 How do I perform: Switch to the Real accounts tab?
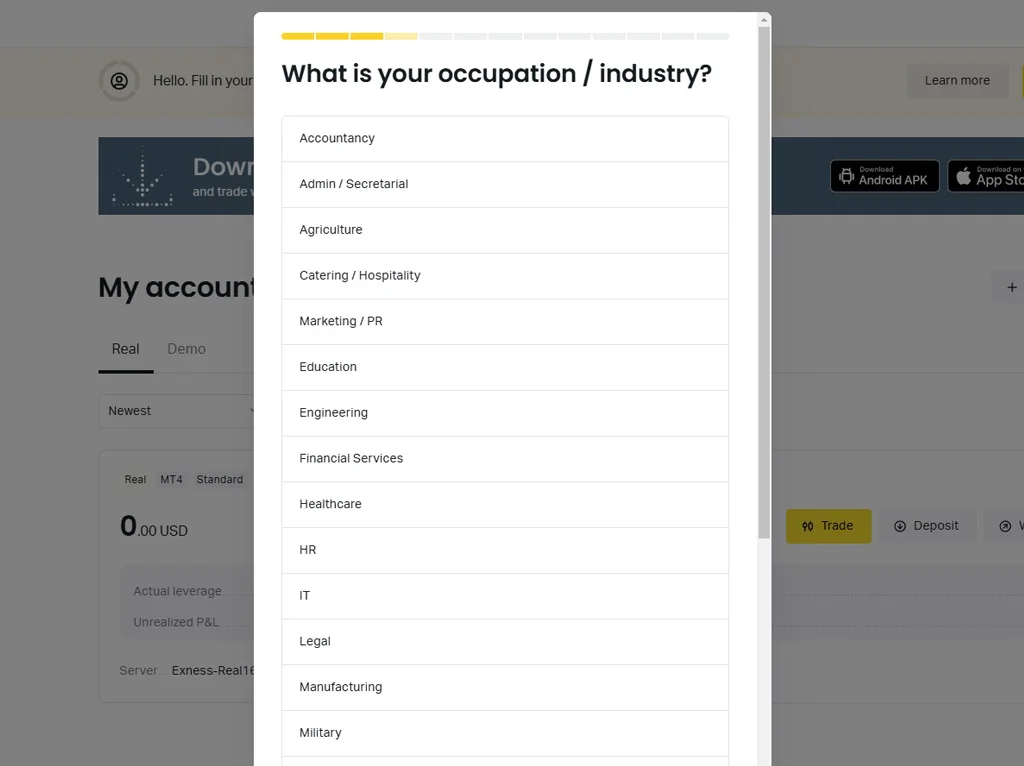pos(125,349)
